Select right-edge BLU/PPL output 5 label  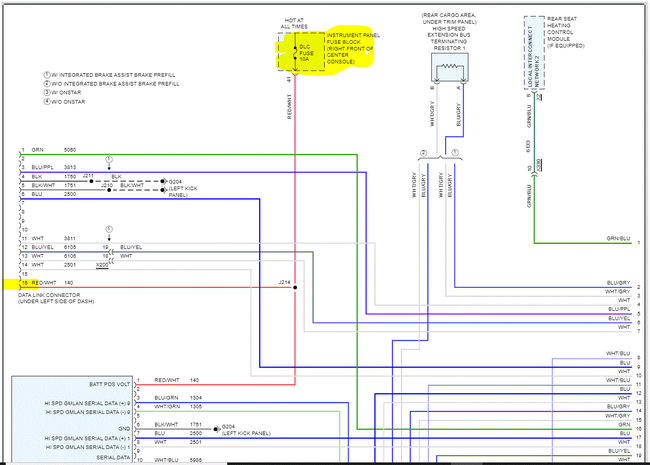[619, 309]
